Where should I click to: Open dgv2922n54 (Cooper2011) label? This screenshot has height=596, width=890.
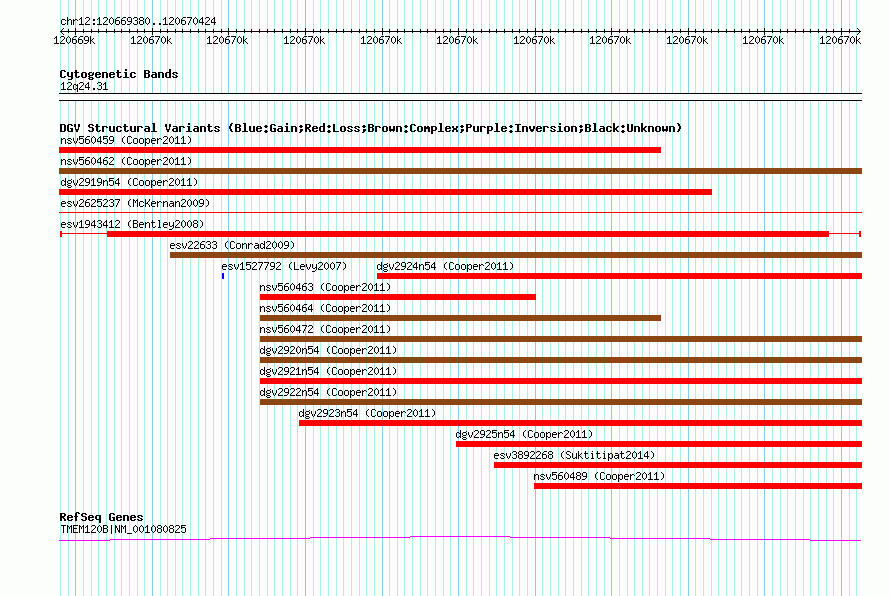[x=328, y=392]
